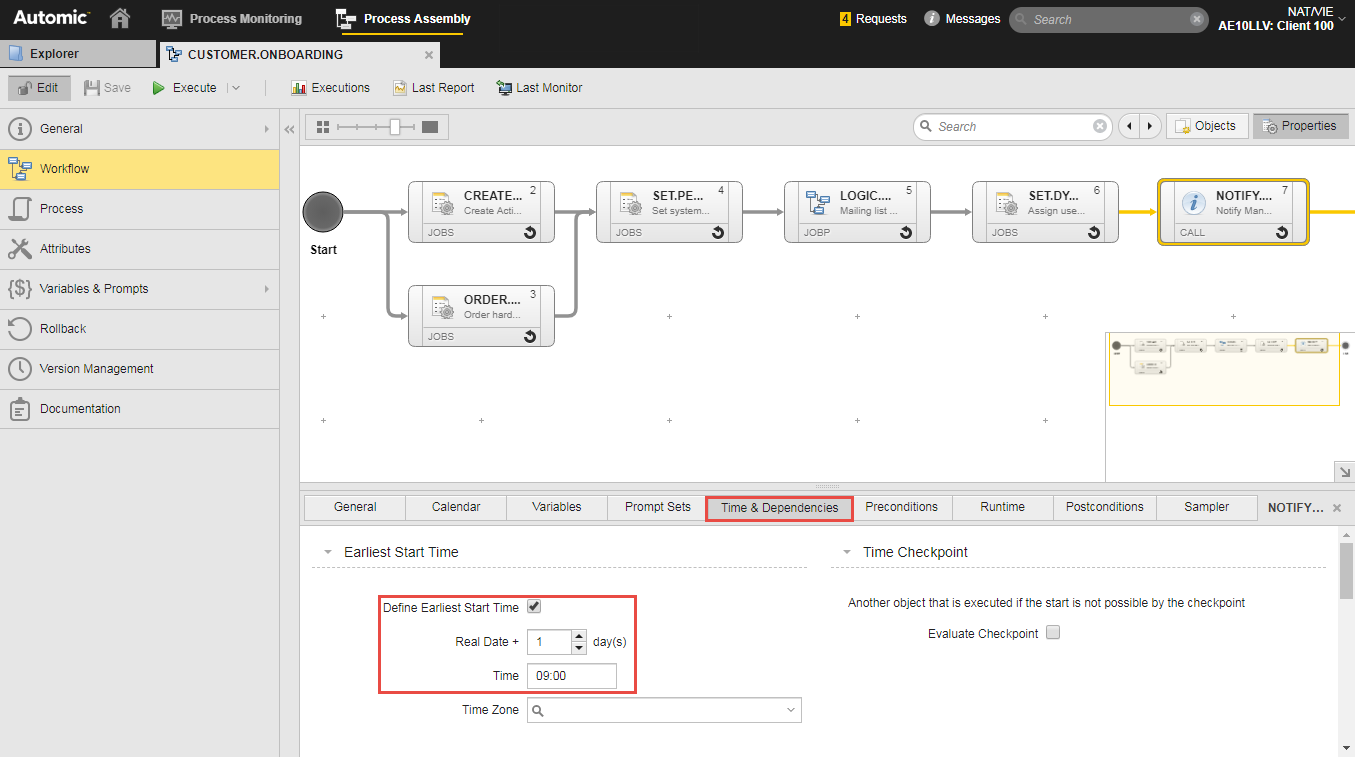1355x757 pixels.
Task: Switch to the Preconditions tab
Action: tap(901, 507)
